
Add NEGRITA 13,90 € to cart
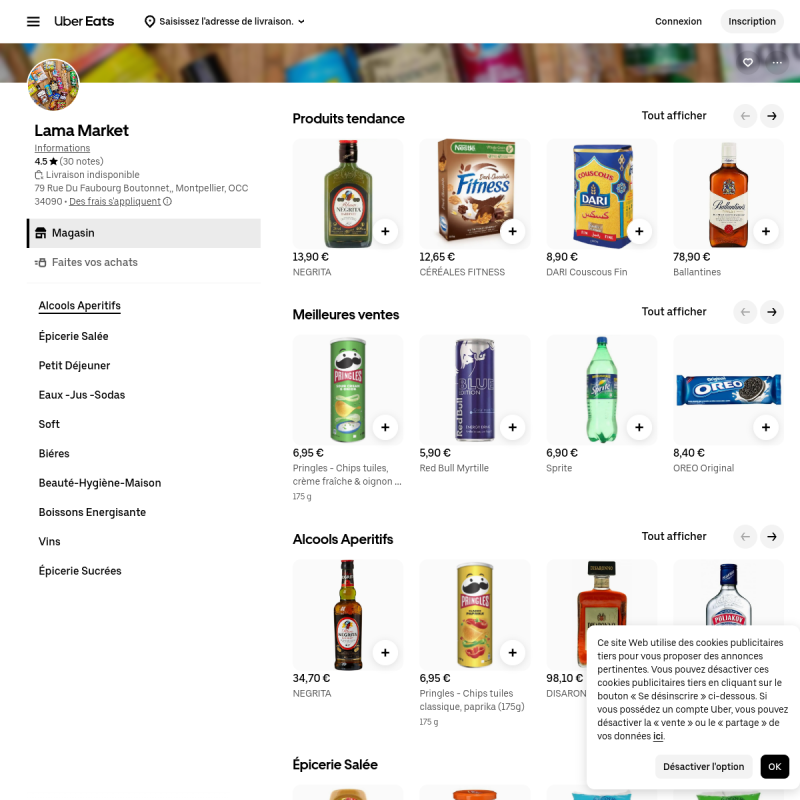385,231
